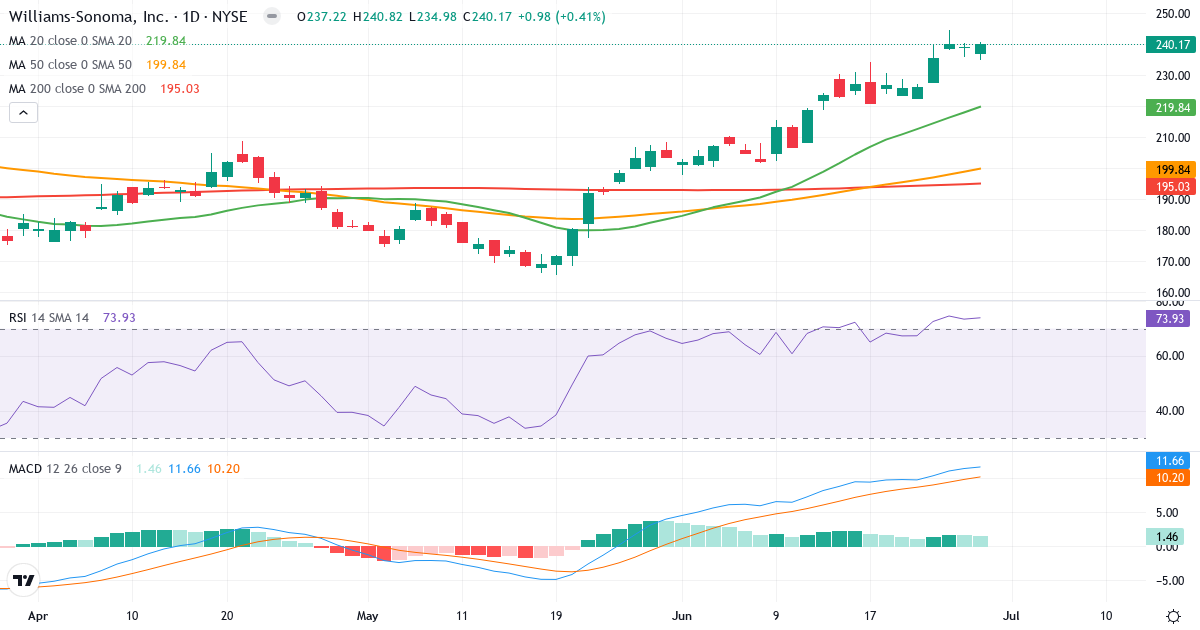The width and height of the screenshot is (1200, 630).
Task: Click the green 219.84 SMA 20 price tag
Action: point(1169,107)
